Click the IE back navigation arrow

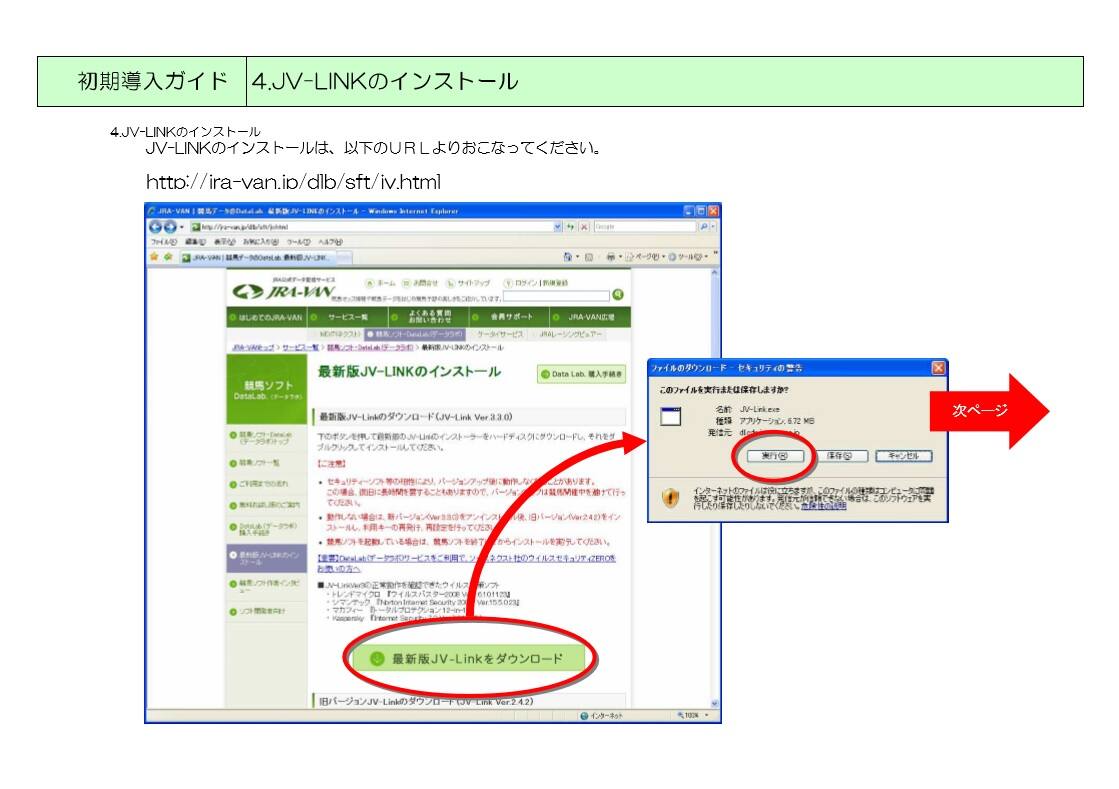point(156,227)
